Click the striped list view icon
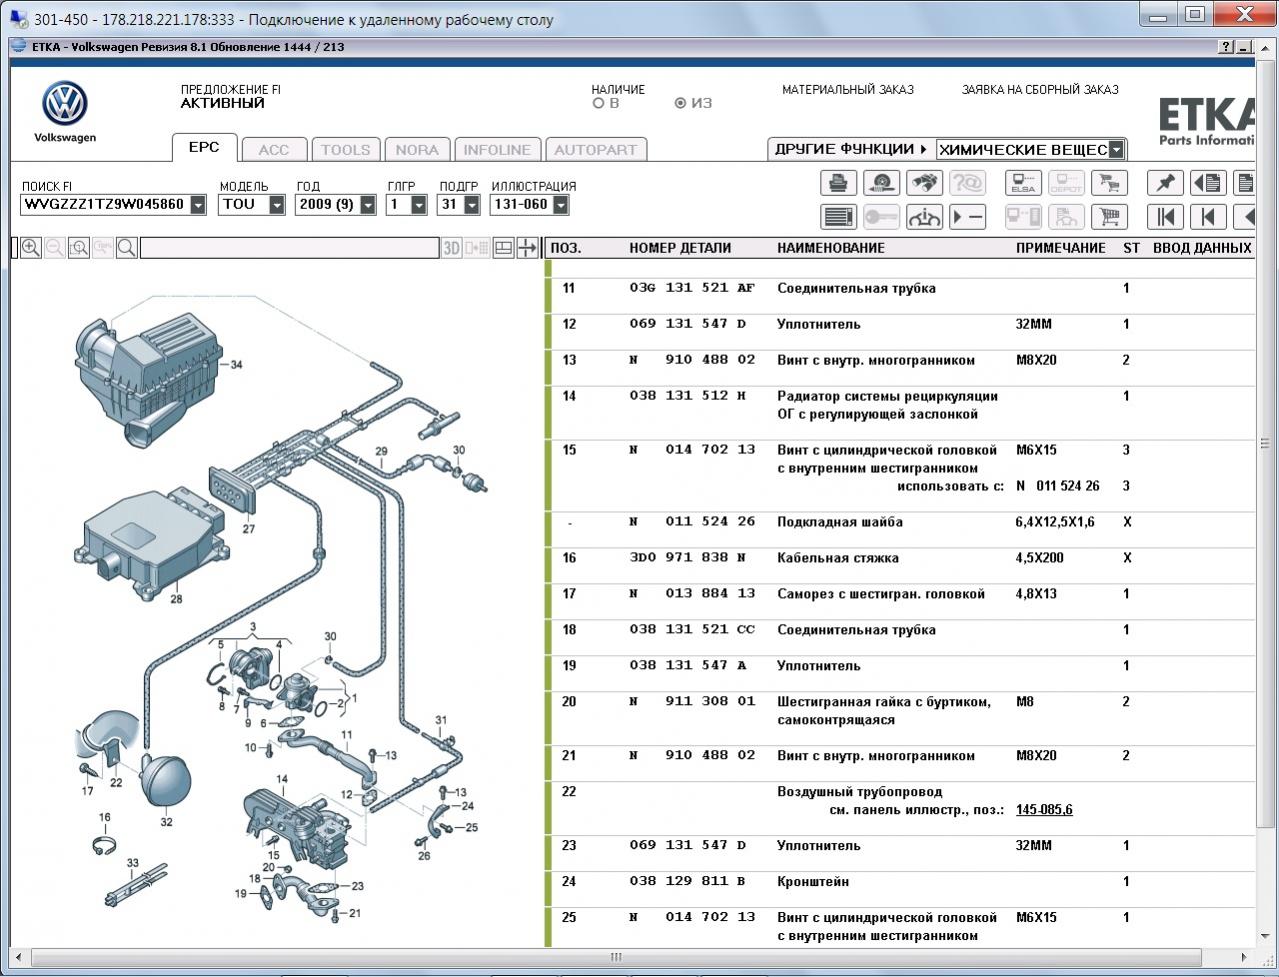 tap(839, 216)
